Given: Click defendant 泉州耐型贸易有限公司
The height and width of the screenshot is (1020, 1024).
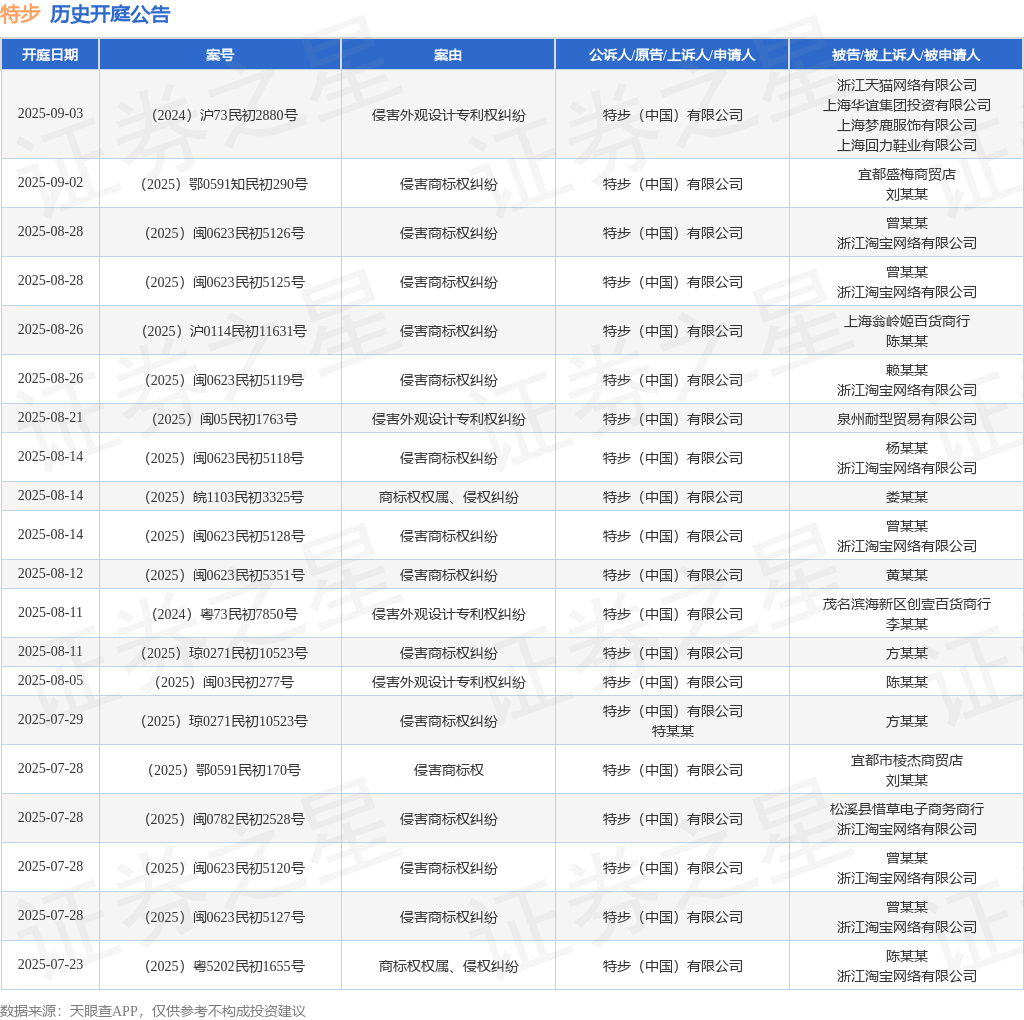Looking at the screenshot, I should (906, 419).
